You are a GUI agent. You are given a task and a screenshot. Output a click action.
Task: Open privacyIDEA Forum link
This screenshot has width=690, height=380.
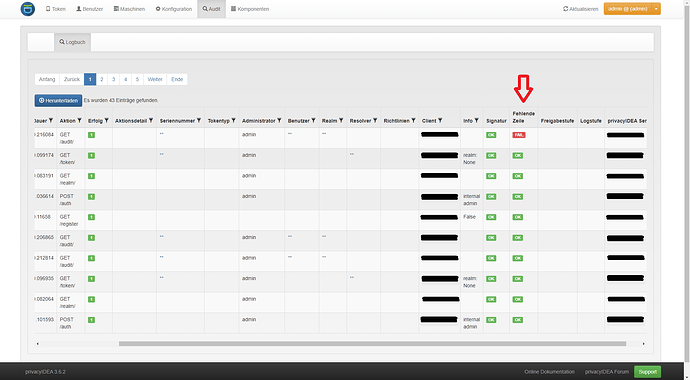point(607,372)
